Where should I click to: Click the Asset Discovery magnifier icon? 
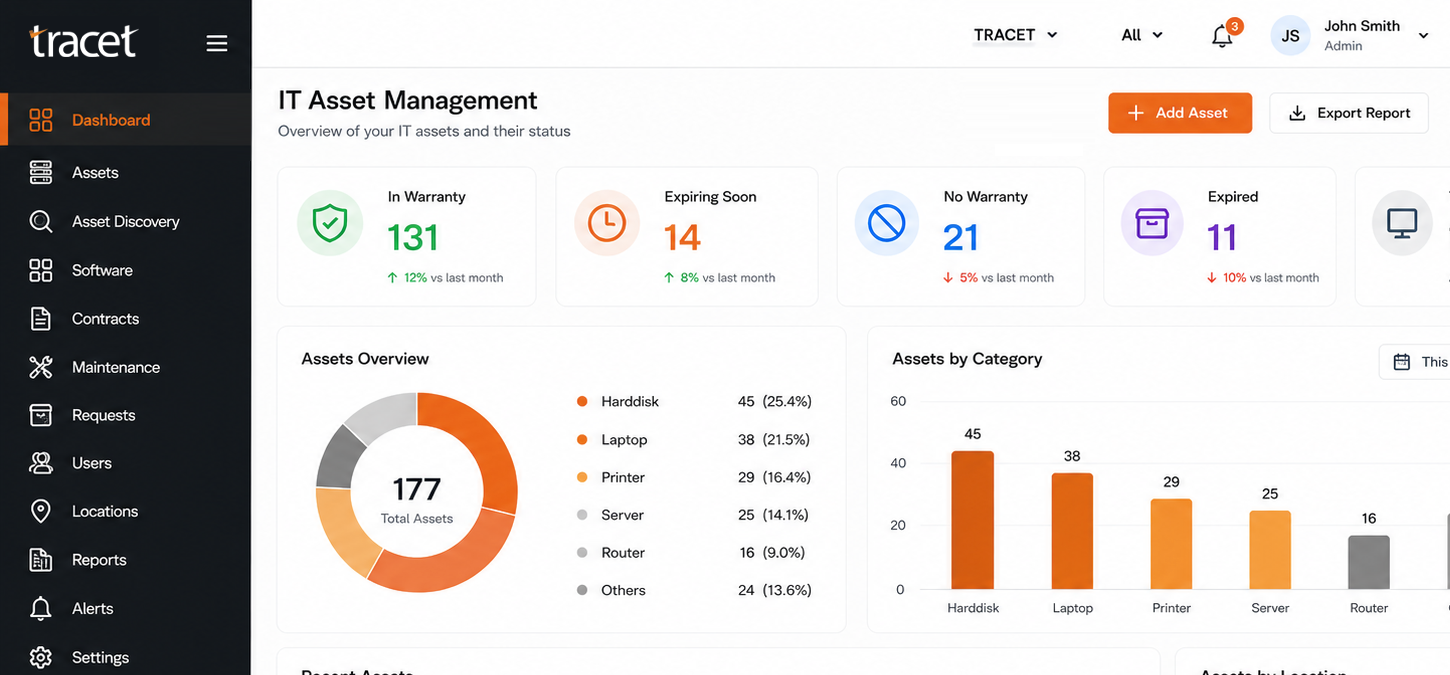[41, 221]
